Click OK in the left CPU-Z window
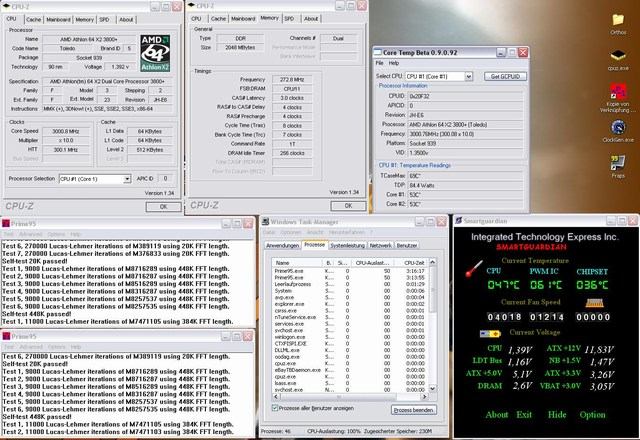 163,207
